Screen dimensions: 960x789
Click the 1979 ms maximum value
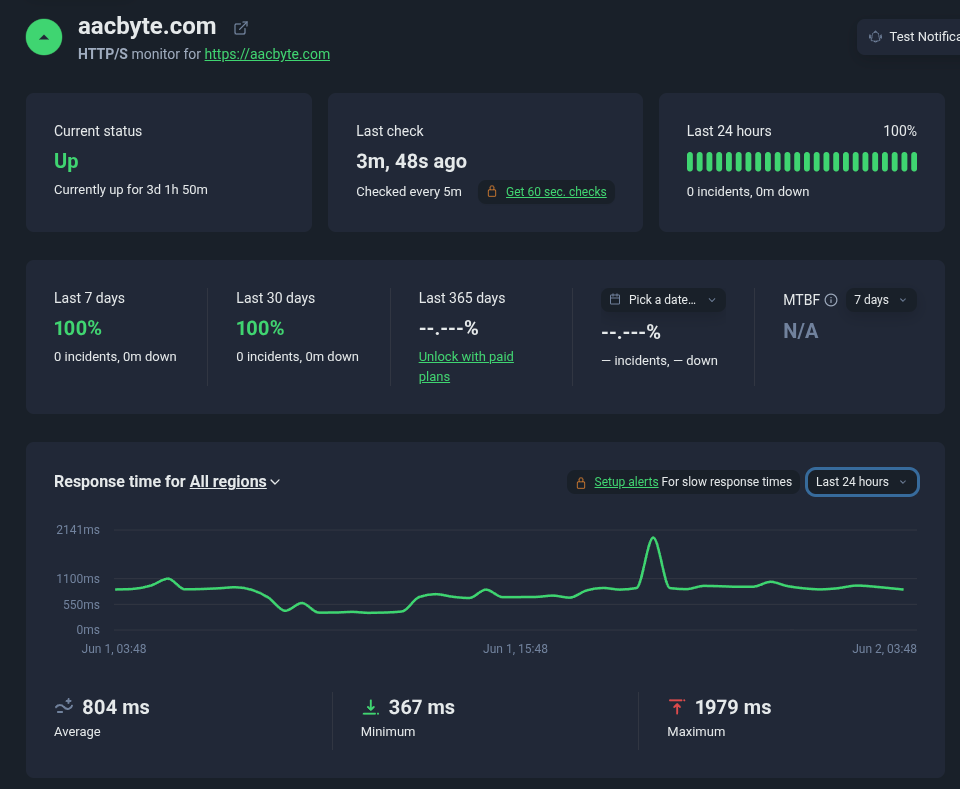733,707
